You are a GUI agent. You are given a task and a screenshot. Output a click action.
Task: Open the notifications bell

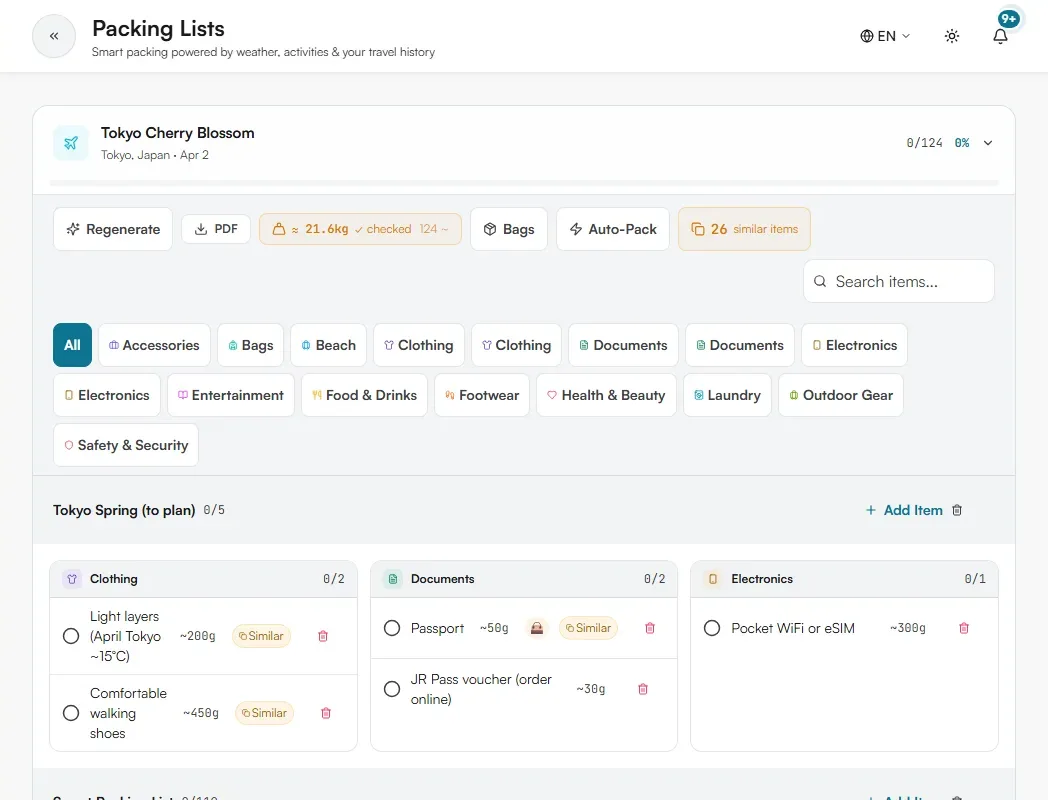1000,36
